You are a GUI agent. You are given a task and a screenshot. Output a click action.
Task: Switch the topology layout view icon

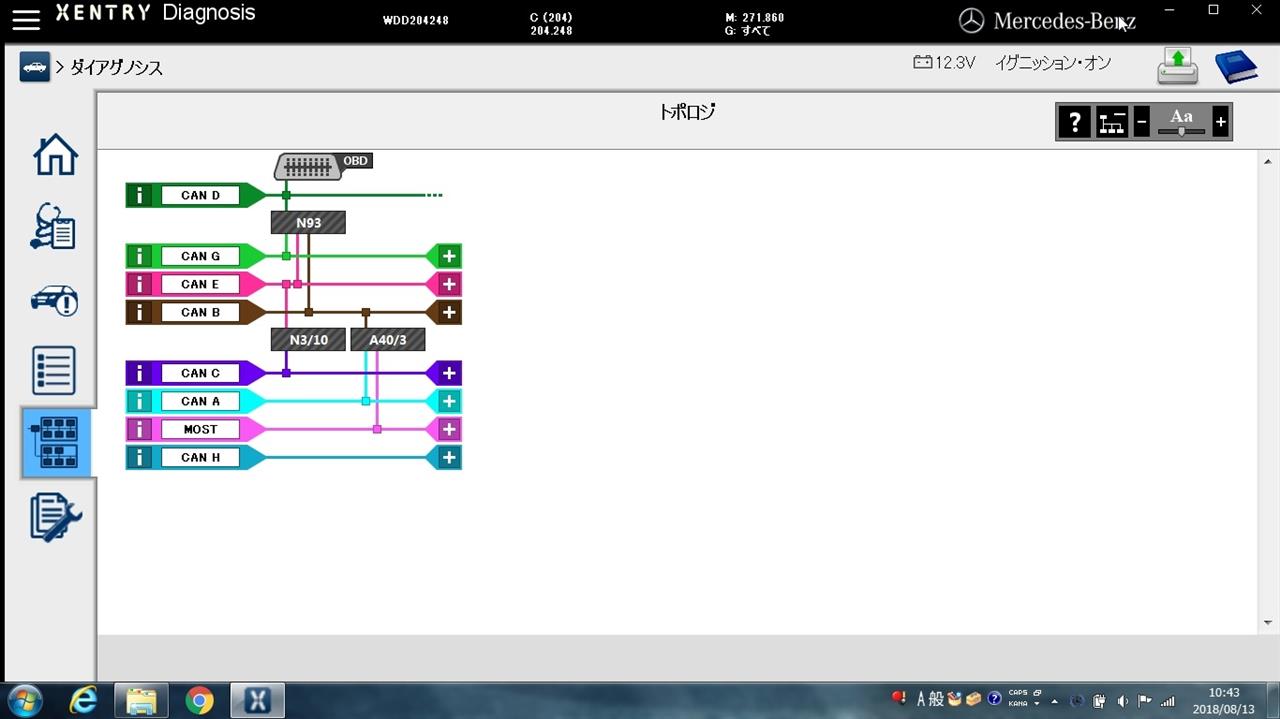click(1112, 122)
